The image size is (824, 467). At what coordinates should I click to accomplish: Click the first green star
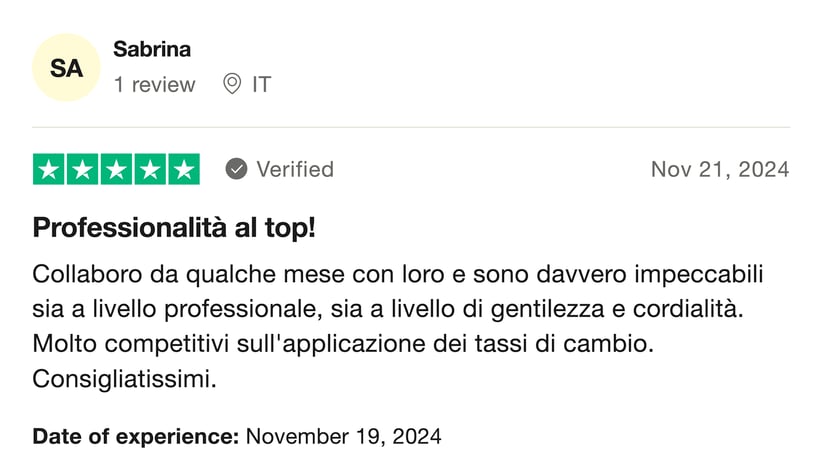point(50,170)
